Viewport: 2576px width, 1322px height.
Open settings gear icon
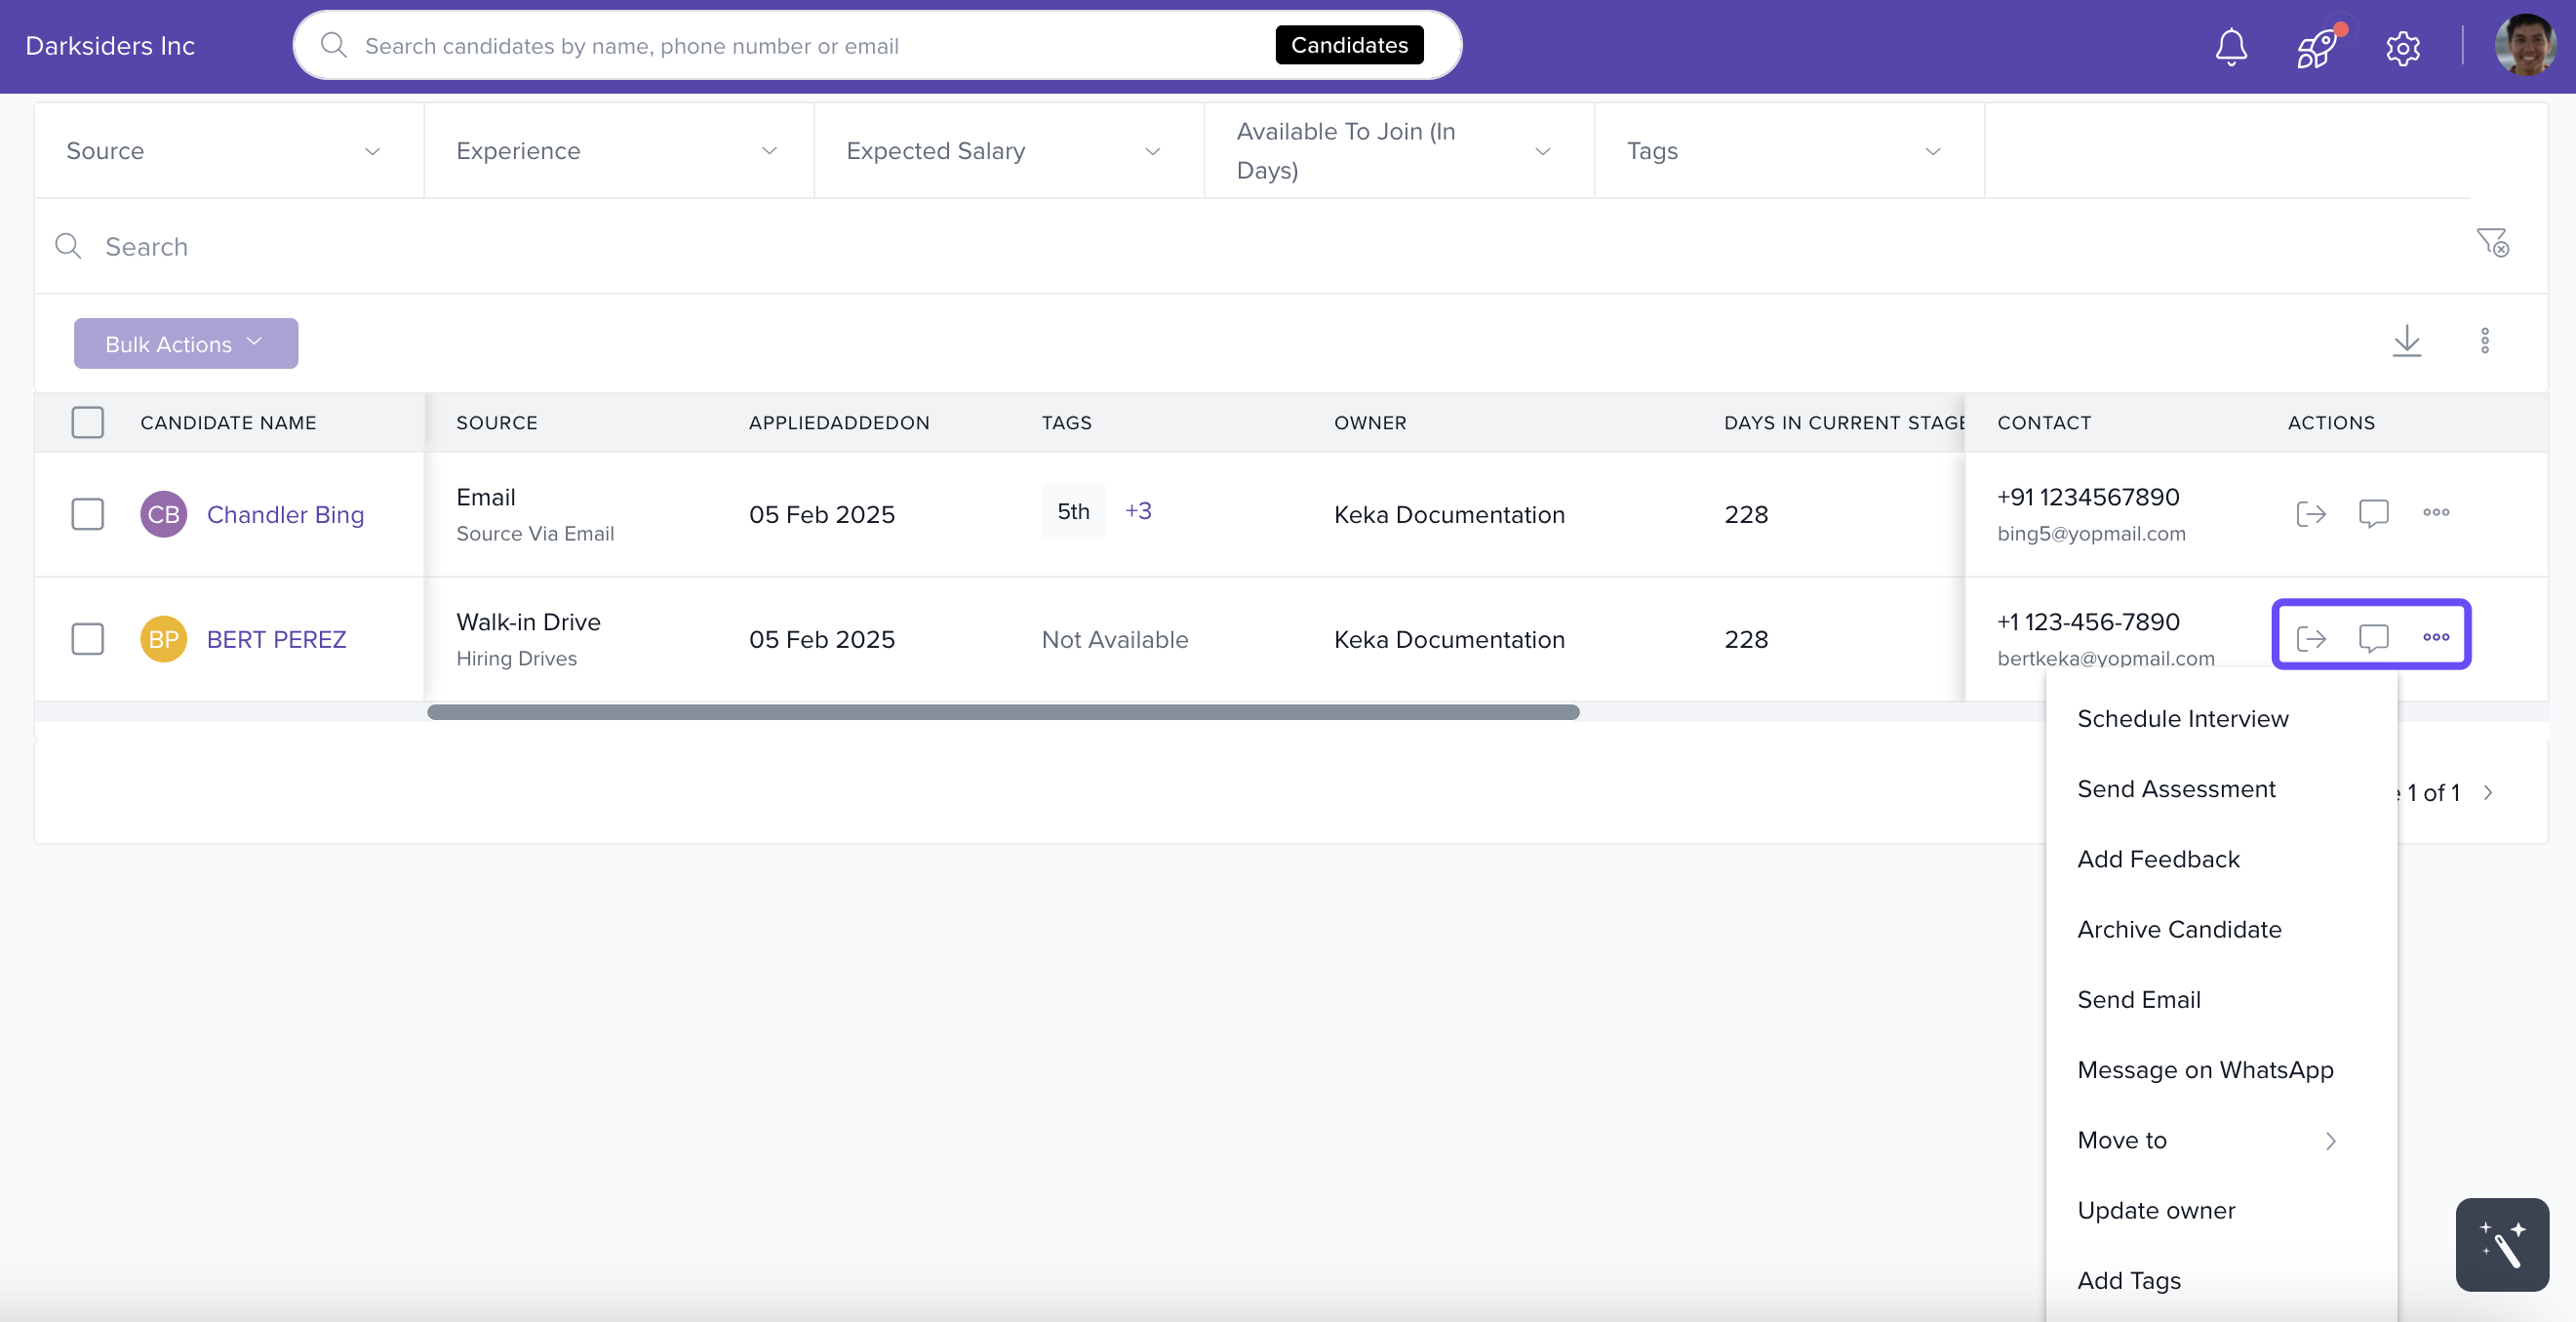tap(2402, 47)
